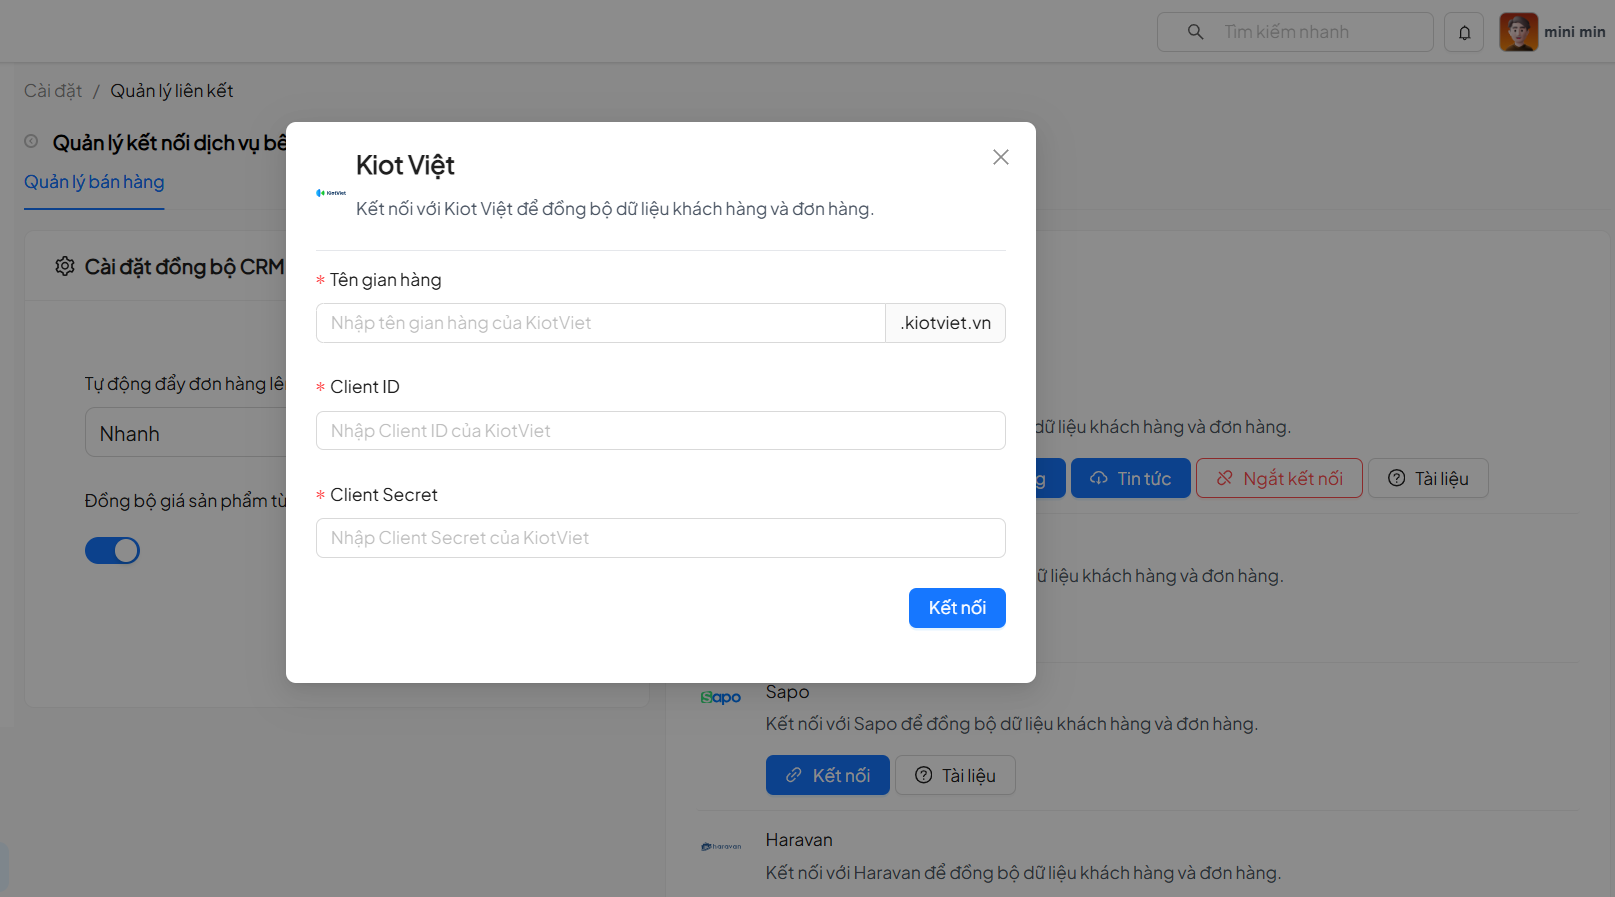
Task: Click the Kiot Việt logo in dialog
Action: tap(331, 193)
